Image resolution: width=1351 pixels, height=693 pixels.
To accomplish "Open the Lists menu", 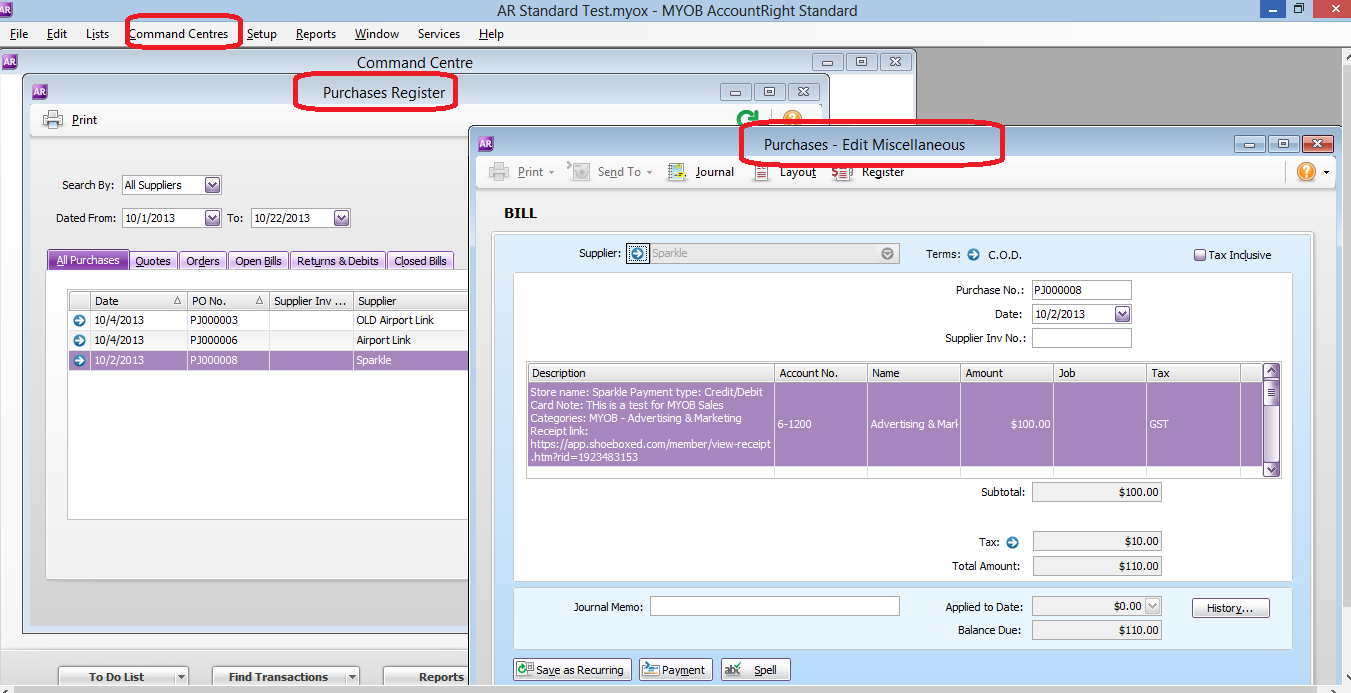I will (x=98, y=34).
